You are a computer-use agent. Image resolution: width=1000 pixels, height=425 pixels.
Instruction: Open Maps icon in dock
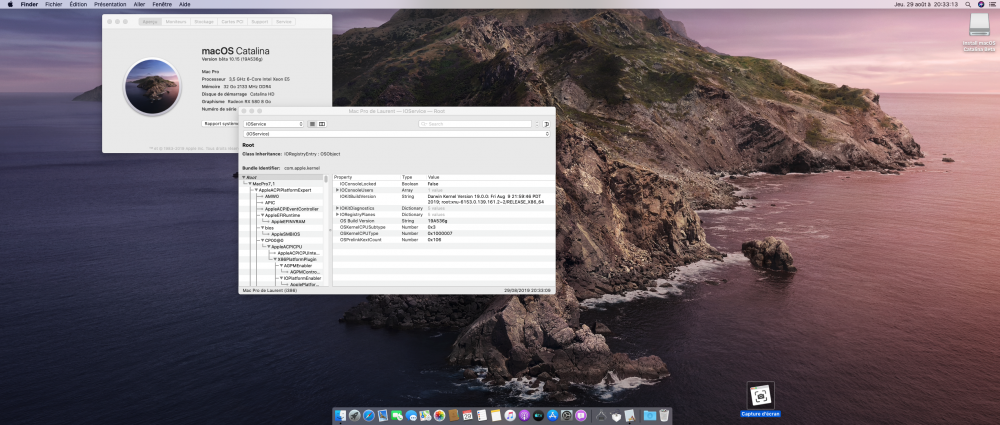click(425, 415)
